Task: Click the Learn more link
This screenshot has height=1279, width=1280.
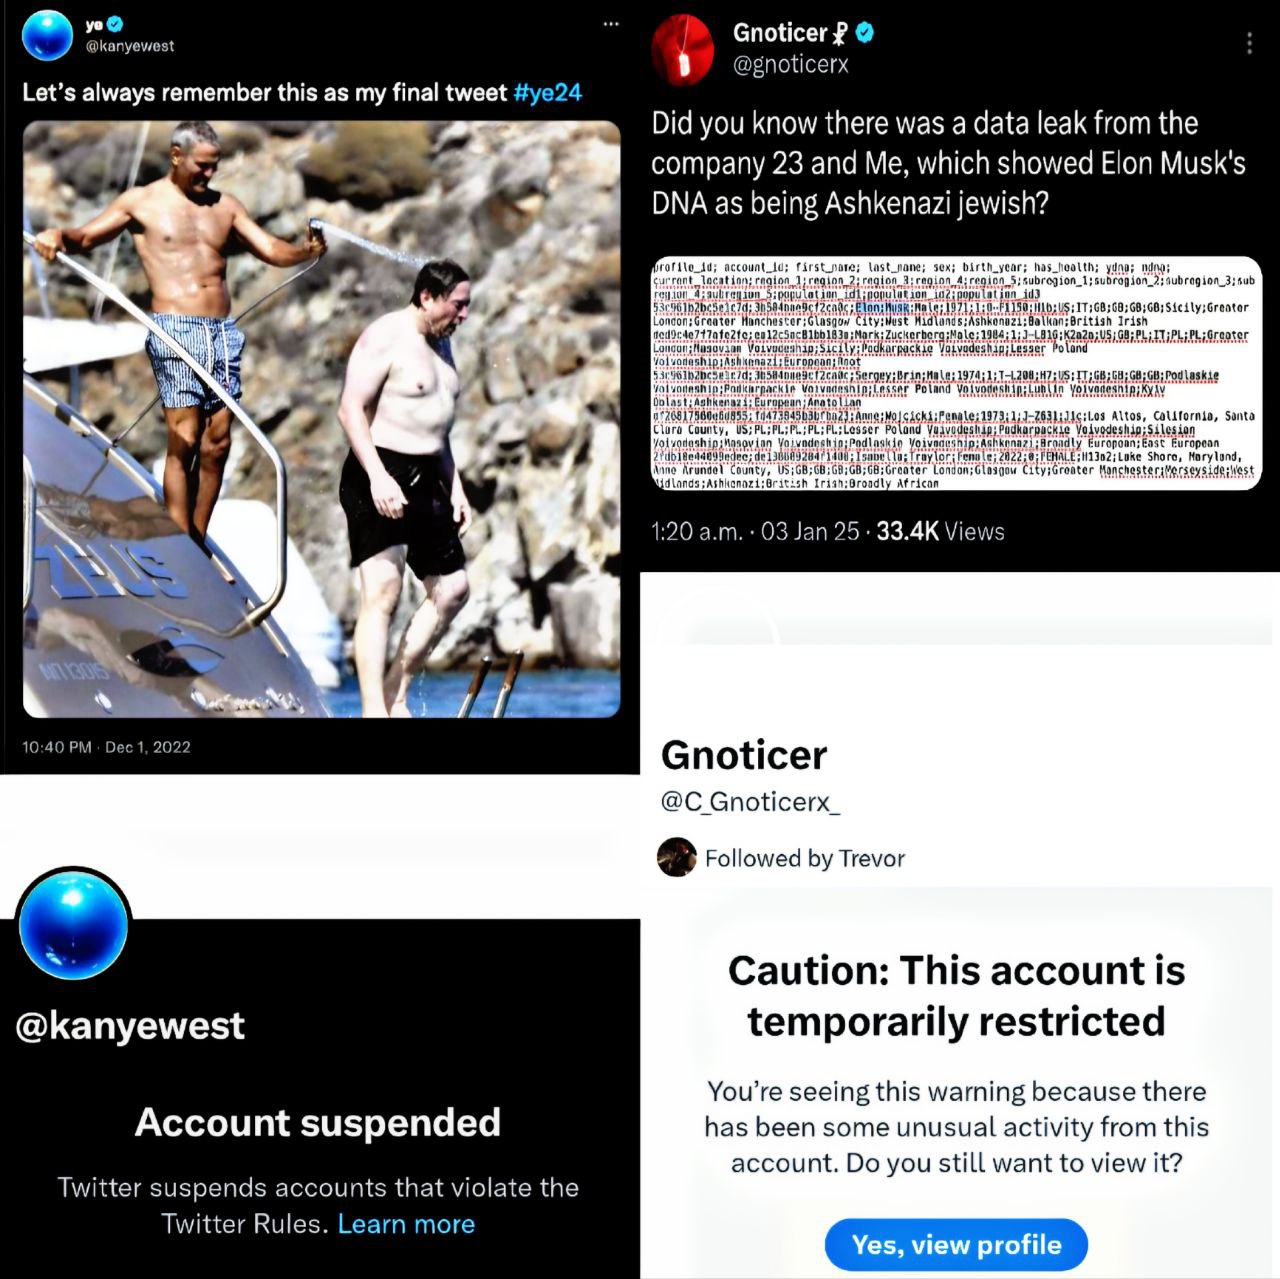Action: pyautogui.click(x=406, y=1224)
